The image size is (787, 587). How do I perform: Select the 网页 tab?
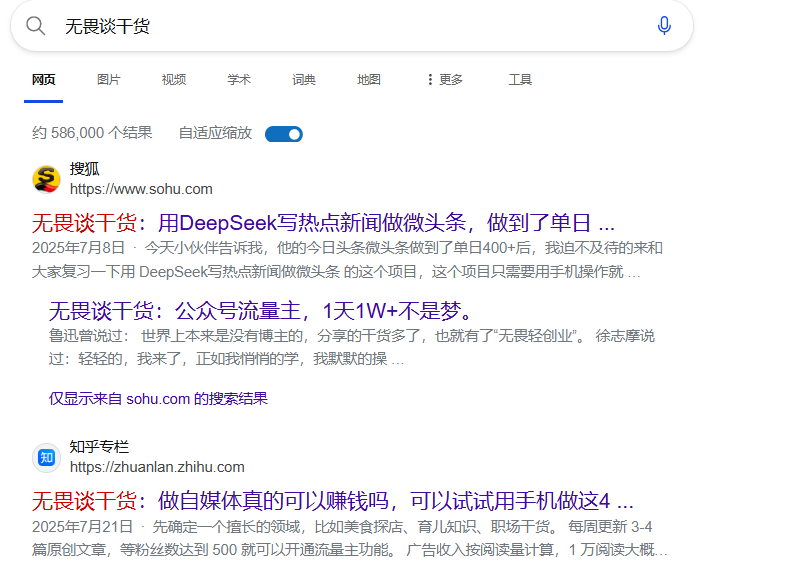(x=44, y=79)
